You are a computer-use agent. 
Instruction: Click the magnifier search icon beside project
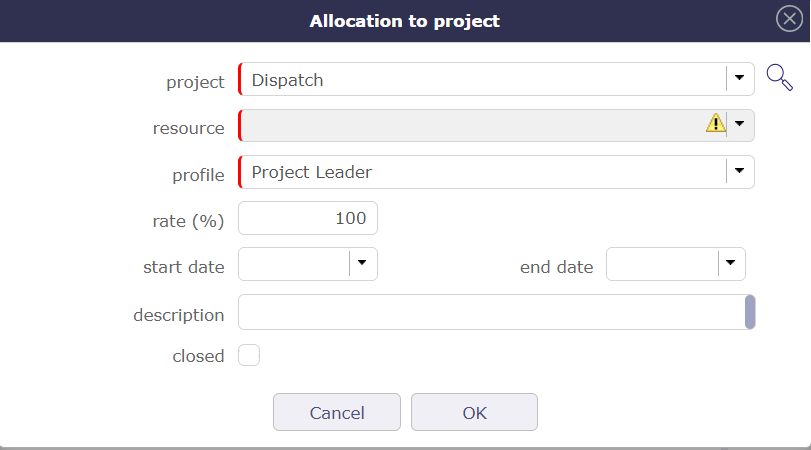pyautogui.click(x=779, y=78)
